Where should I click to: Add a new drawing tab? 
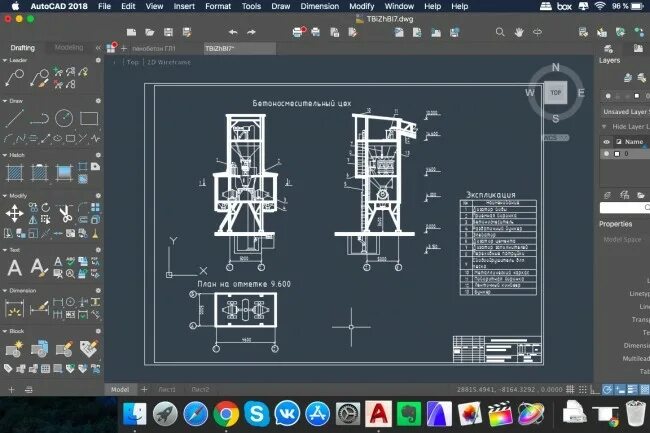pyautogui.click(x=124, y=48)
